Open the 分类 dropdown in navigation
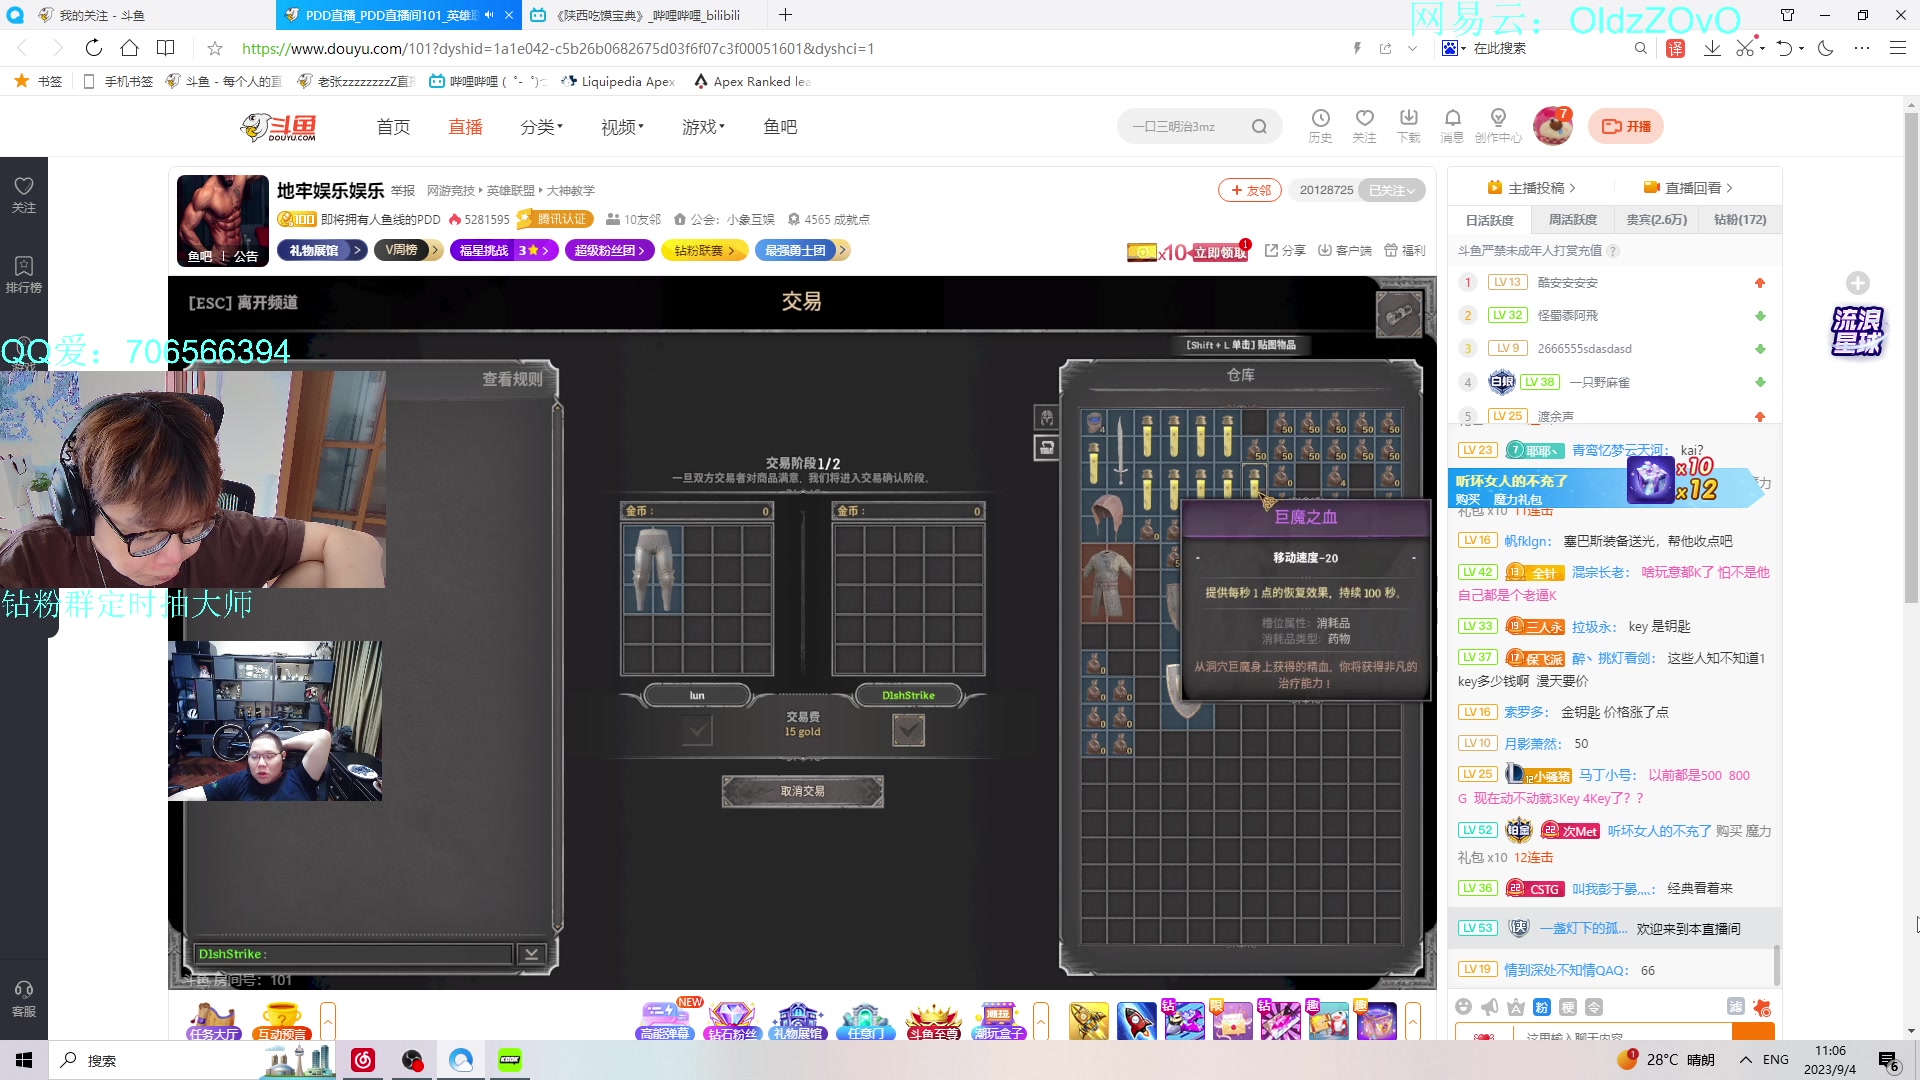 (x=541, y=127)
